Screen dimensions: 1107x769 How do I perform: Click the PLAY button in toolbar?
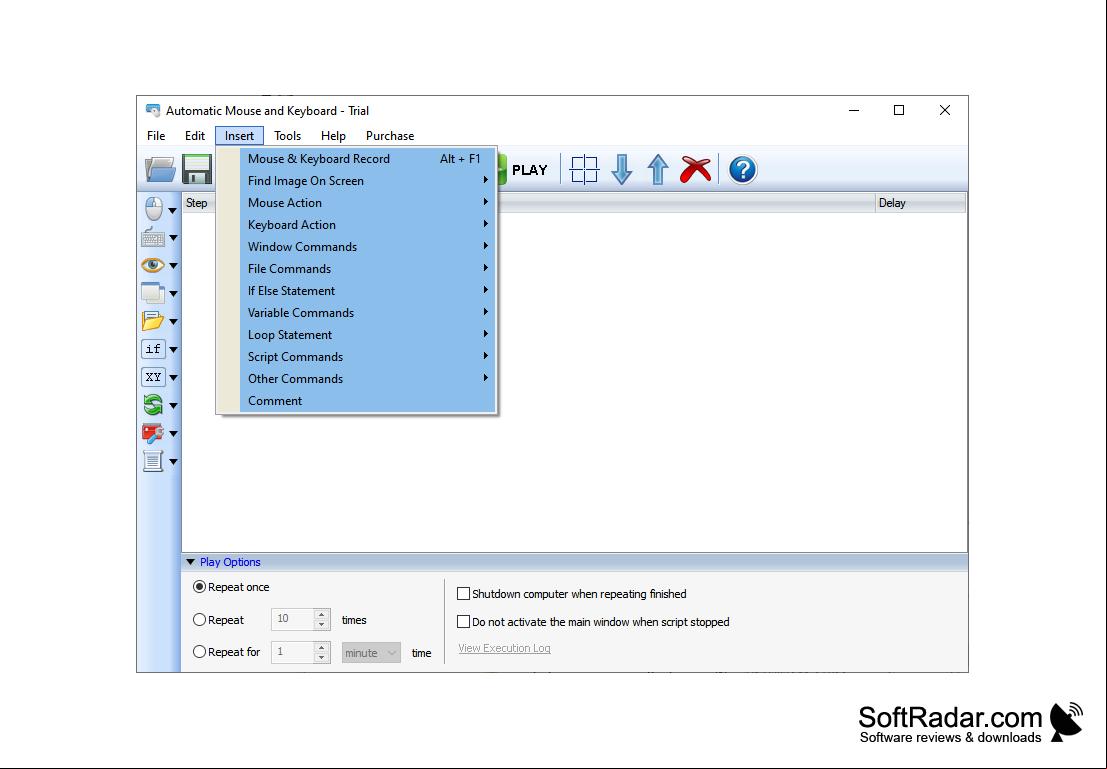(522, 170)
